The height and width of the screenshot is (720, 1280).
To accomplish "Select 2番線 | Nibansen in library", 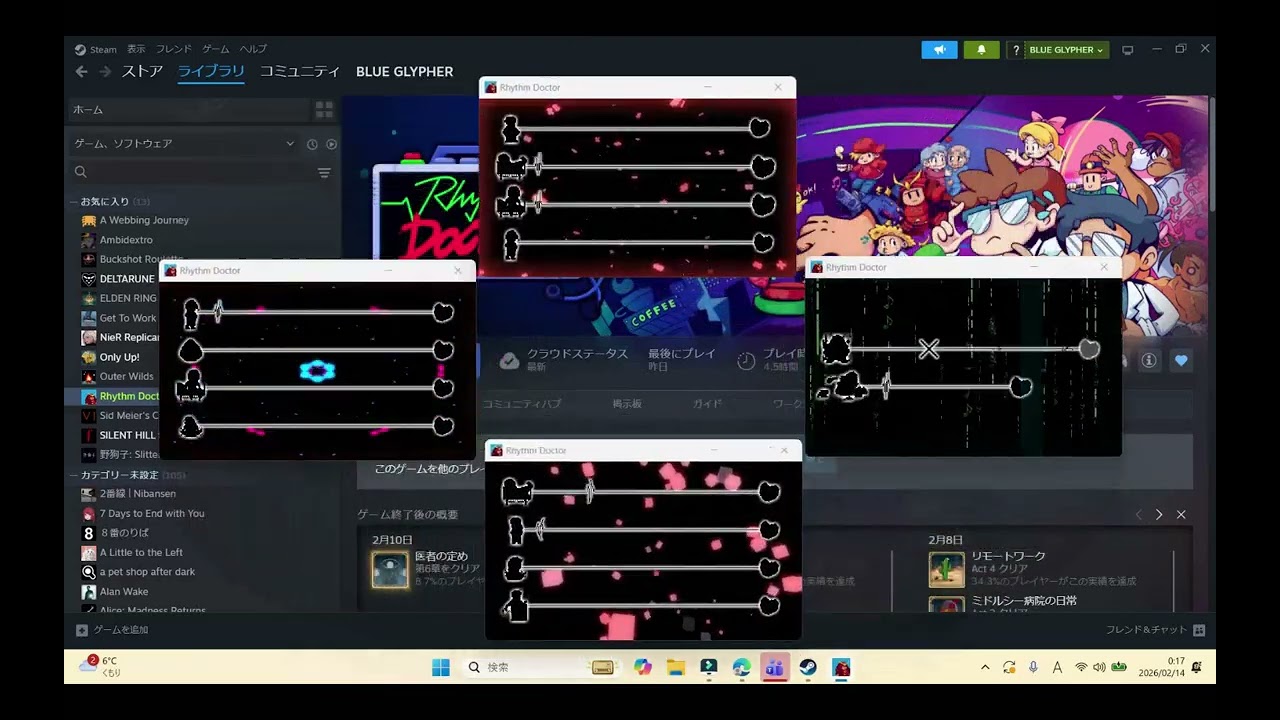I will [137, 494].
